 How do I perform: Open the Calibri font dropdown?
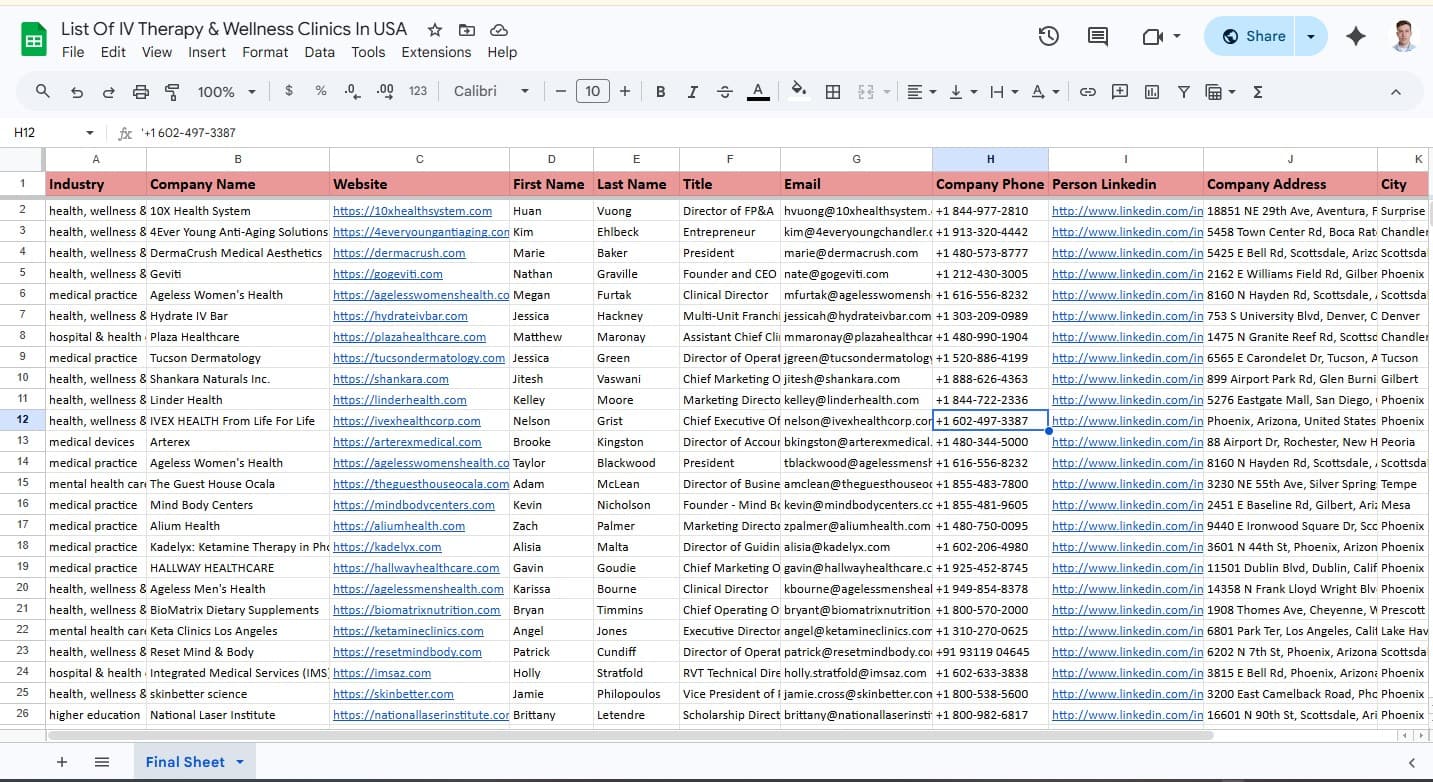(492, 91)
